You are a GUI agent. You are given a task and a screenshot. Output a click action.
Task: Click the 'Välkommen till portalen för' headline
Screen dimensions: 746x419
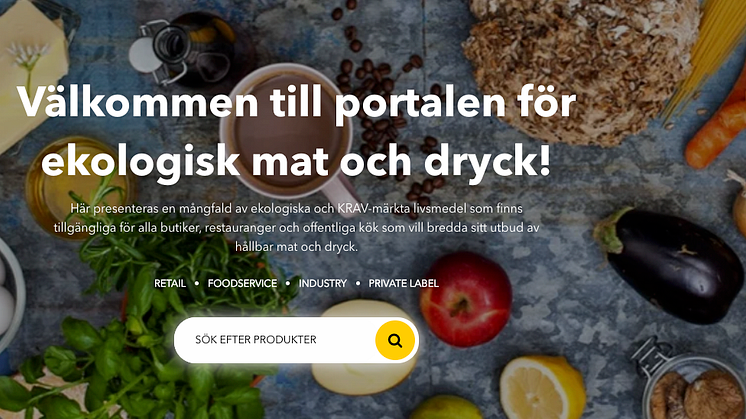coord(296,102)
